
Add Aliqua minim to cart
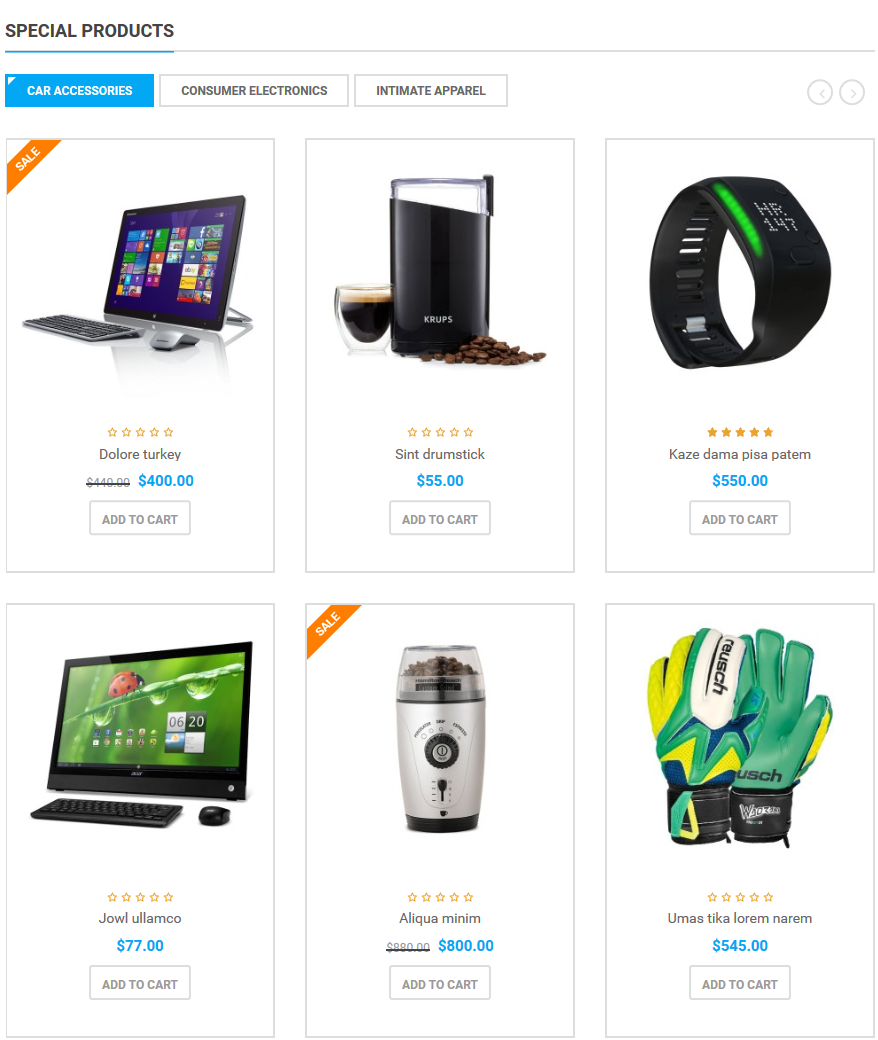(440, 983)
